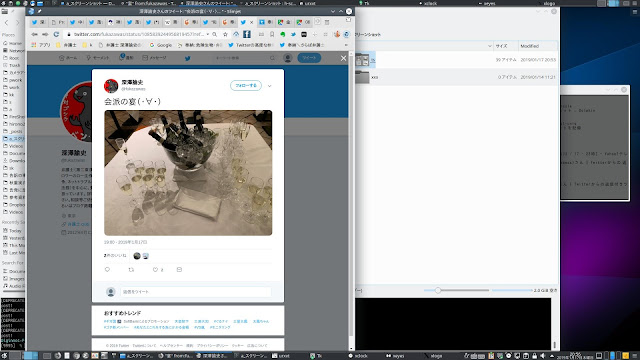The height and width of the screenshot is (360, 640).
Task: Click the direct message envelope icon under tweet
Action: point(179,269)
